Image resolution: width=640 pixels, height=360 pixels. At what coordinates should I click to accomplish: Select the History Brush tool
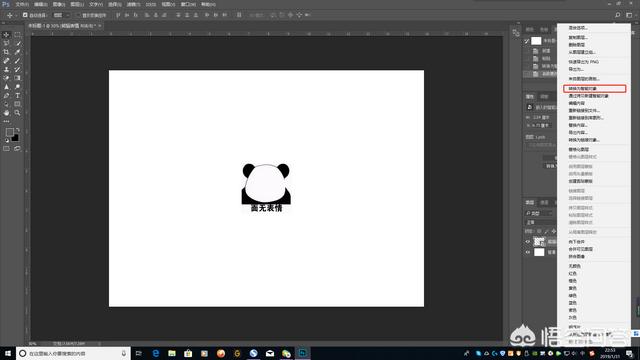[x=17, y=69]
